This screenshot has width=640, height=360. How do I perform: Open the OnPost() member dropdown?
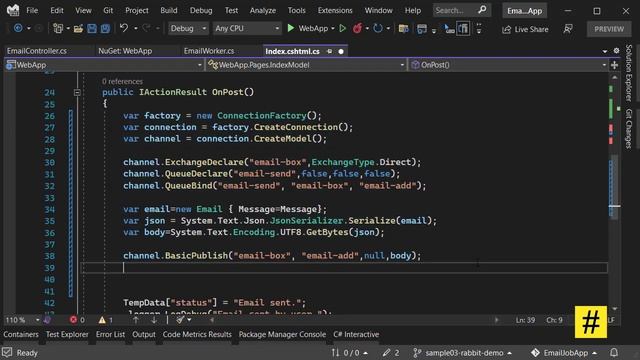coord(508,65)
